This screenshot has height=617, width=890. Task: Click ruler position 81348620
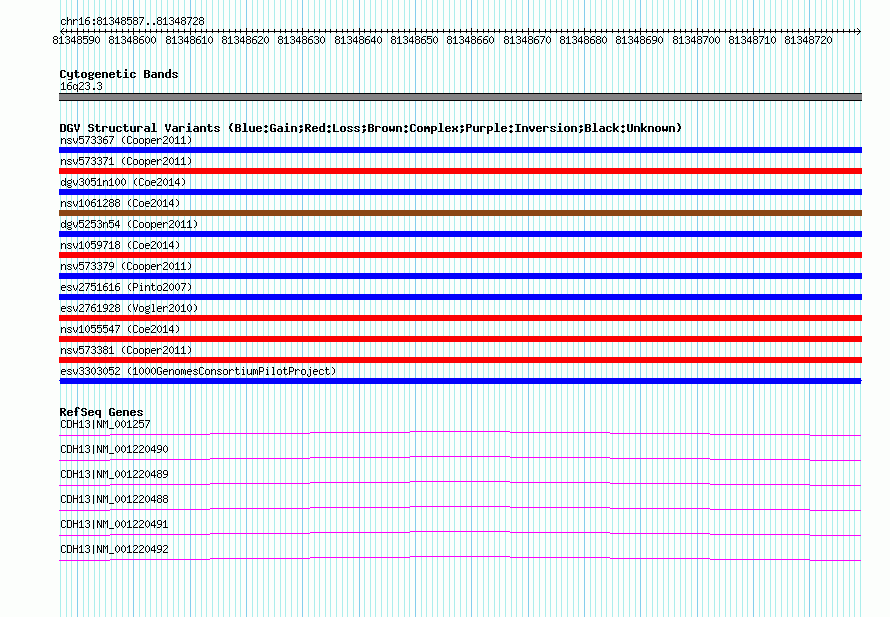(245, 40)
